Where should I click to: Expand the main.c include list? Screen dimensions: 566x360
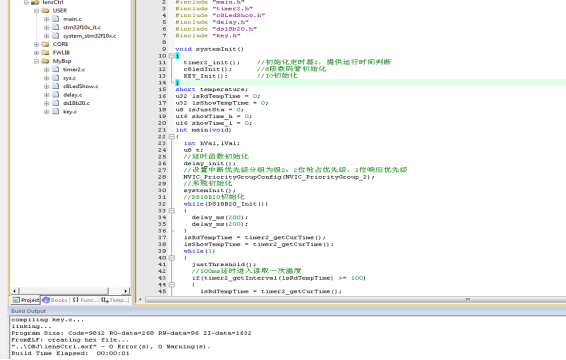coord(47,19)
